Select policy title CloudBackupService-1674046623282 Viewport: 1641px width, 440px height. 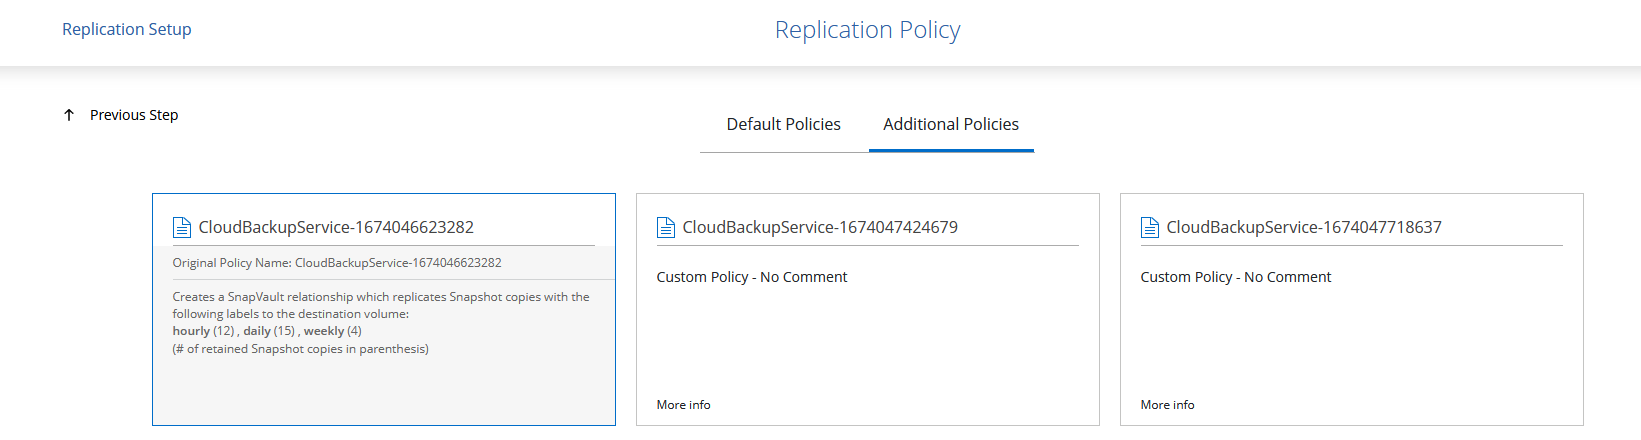(x=336, y=228)
